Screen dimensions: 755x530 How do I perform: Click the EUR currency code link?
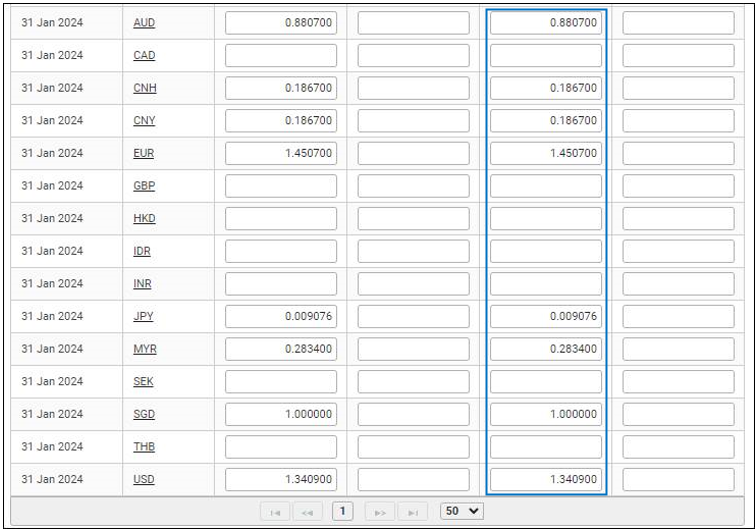pos(144,153)
